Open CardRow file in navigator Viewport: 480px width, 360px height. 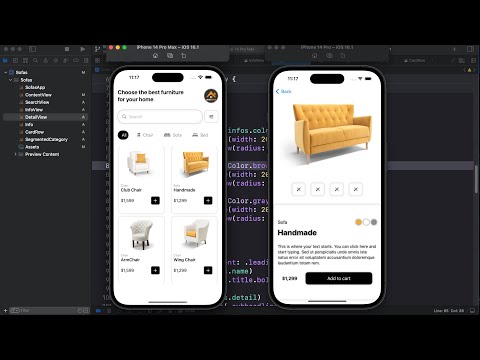tap(34, 132)
